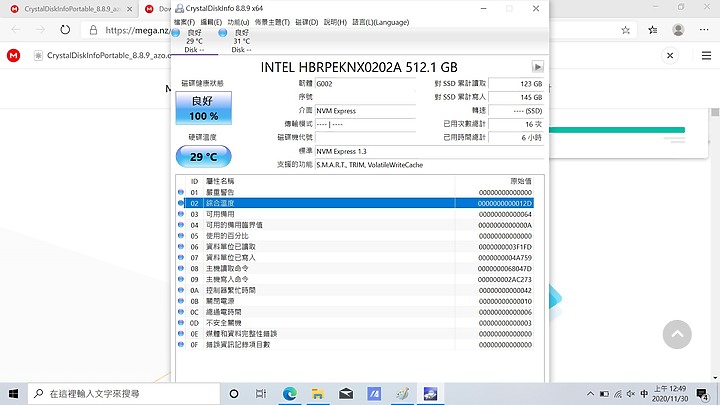This screenshot has height=405, width=720.
Task: Dismiss the MEGA file bar with X
Action: (x=670, y=56)
